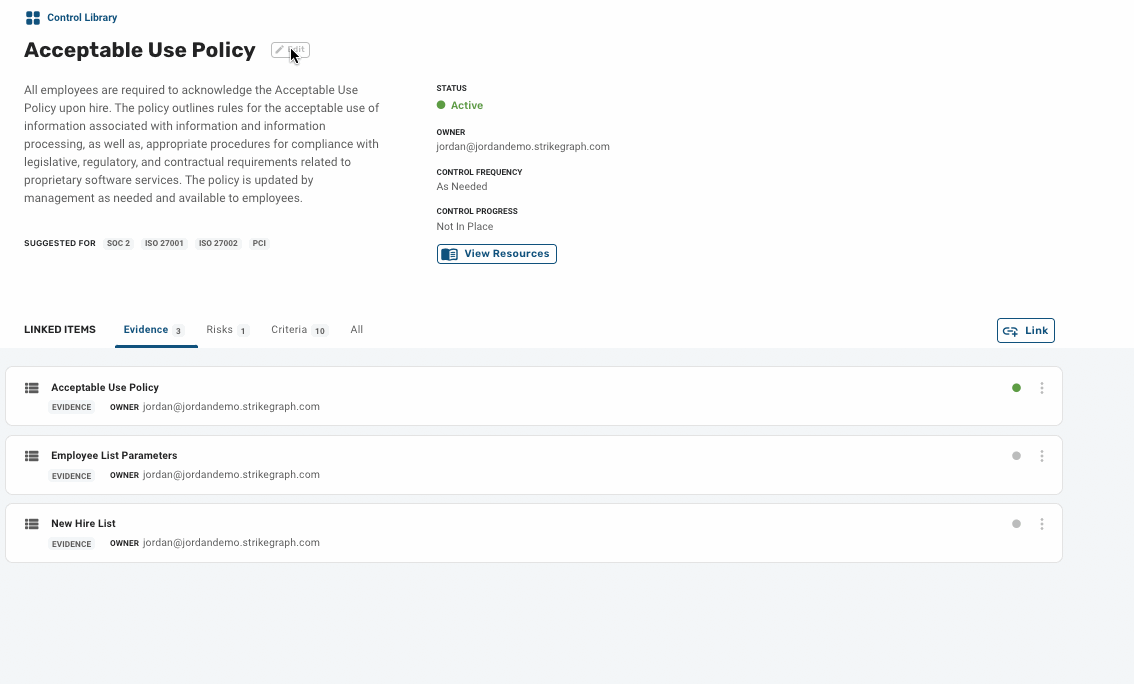Screen dimensions: 1134x684
Task: Click list icon on Employee List Parameters row
Action: (x=32, y=456)
